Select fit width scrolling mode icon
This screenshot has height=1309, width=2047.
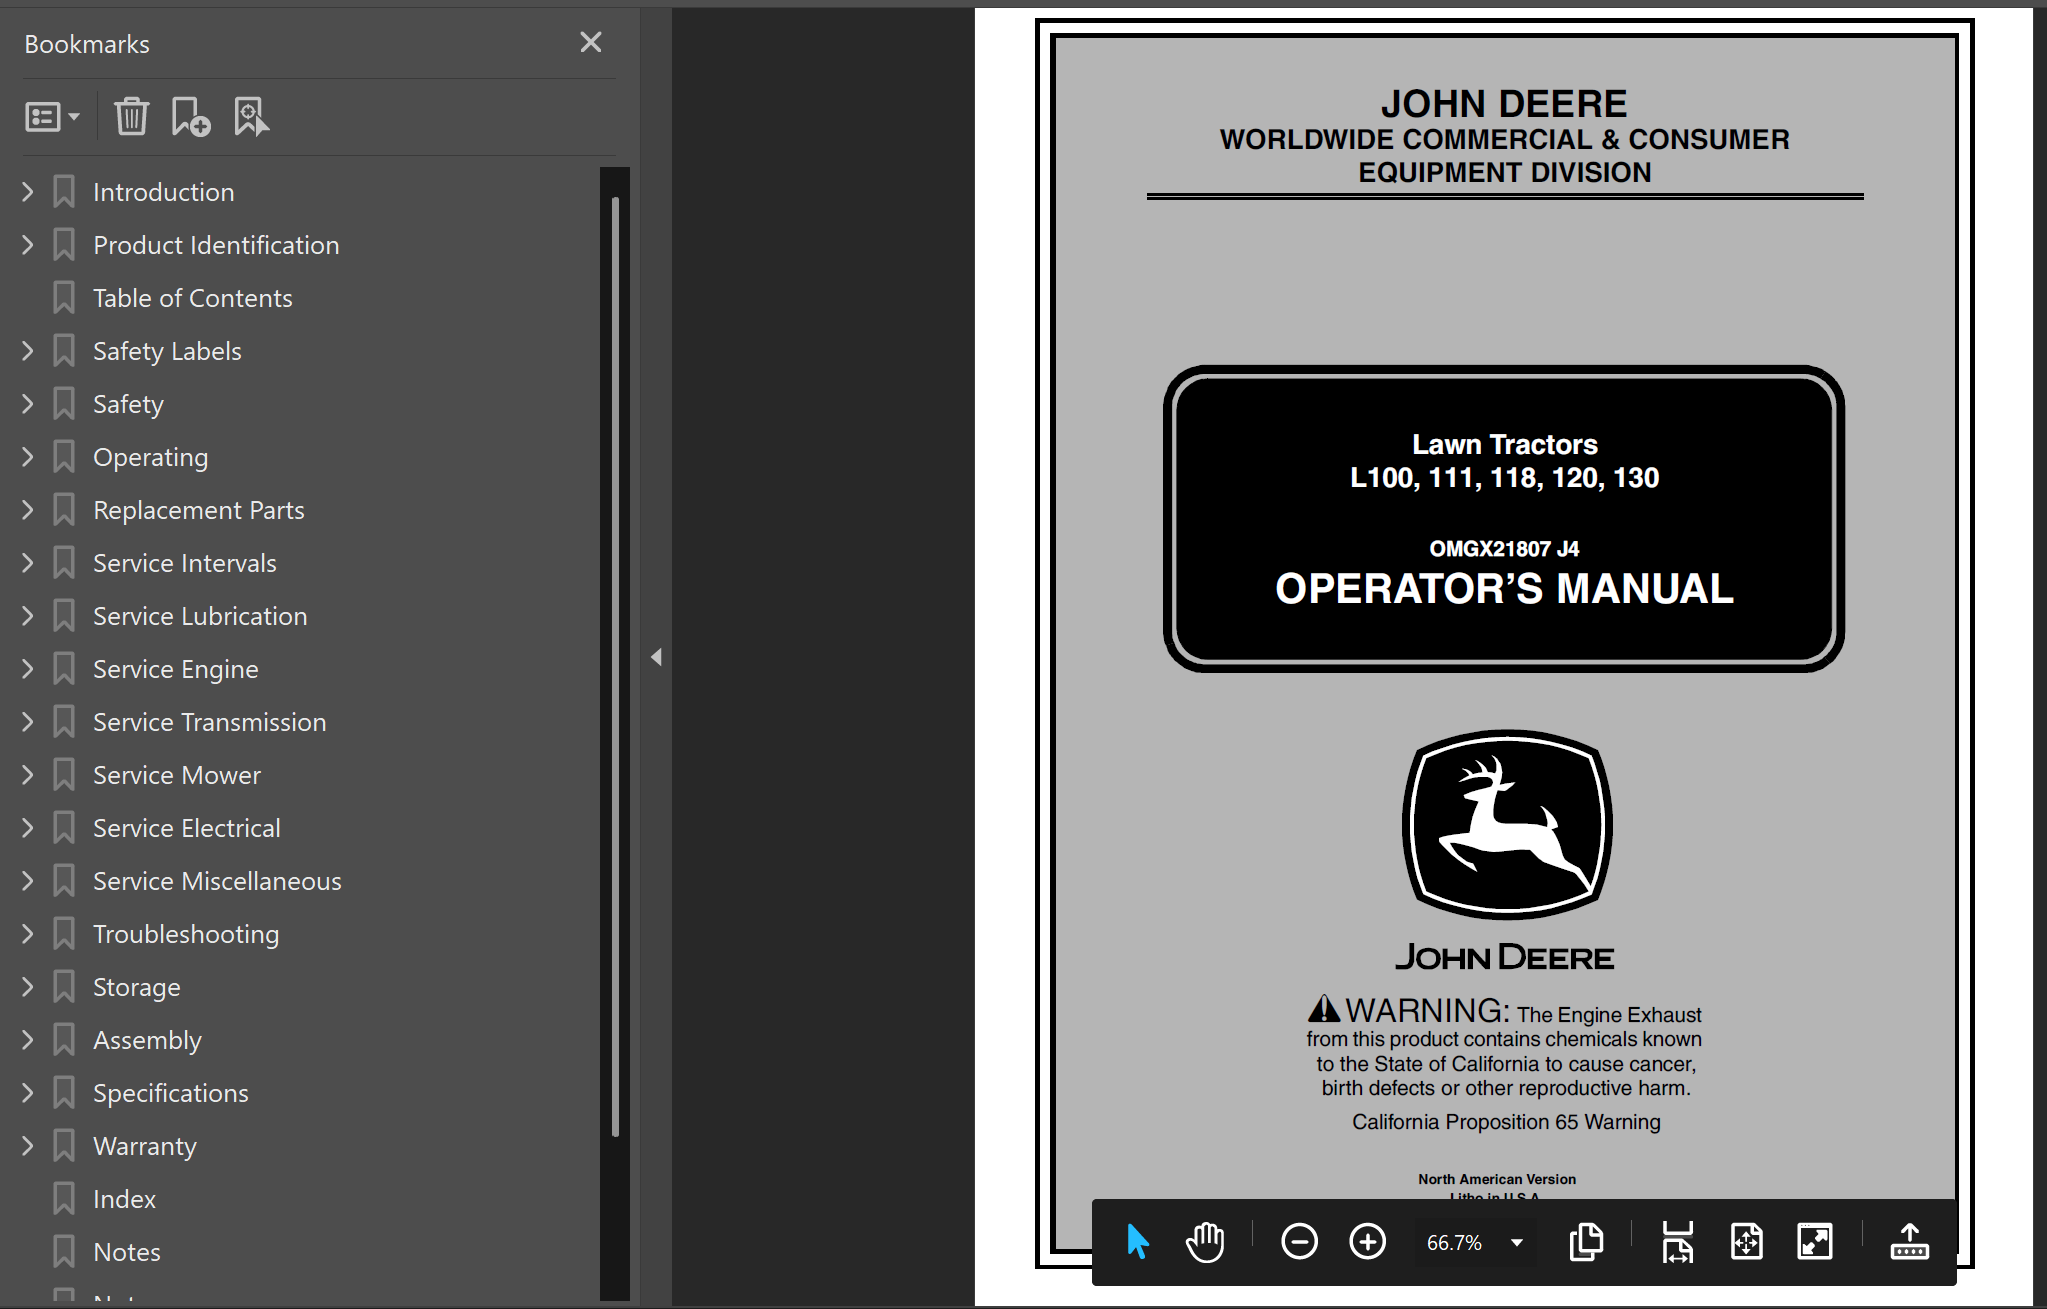1678,1242
